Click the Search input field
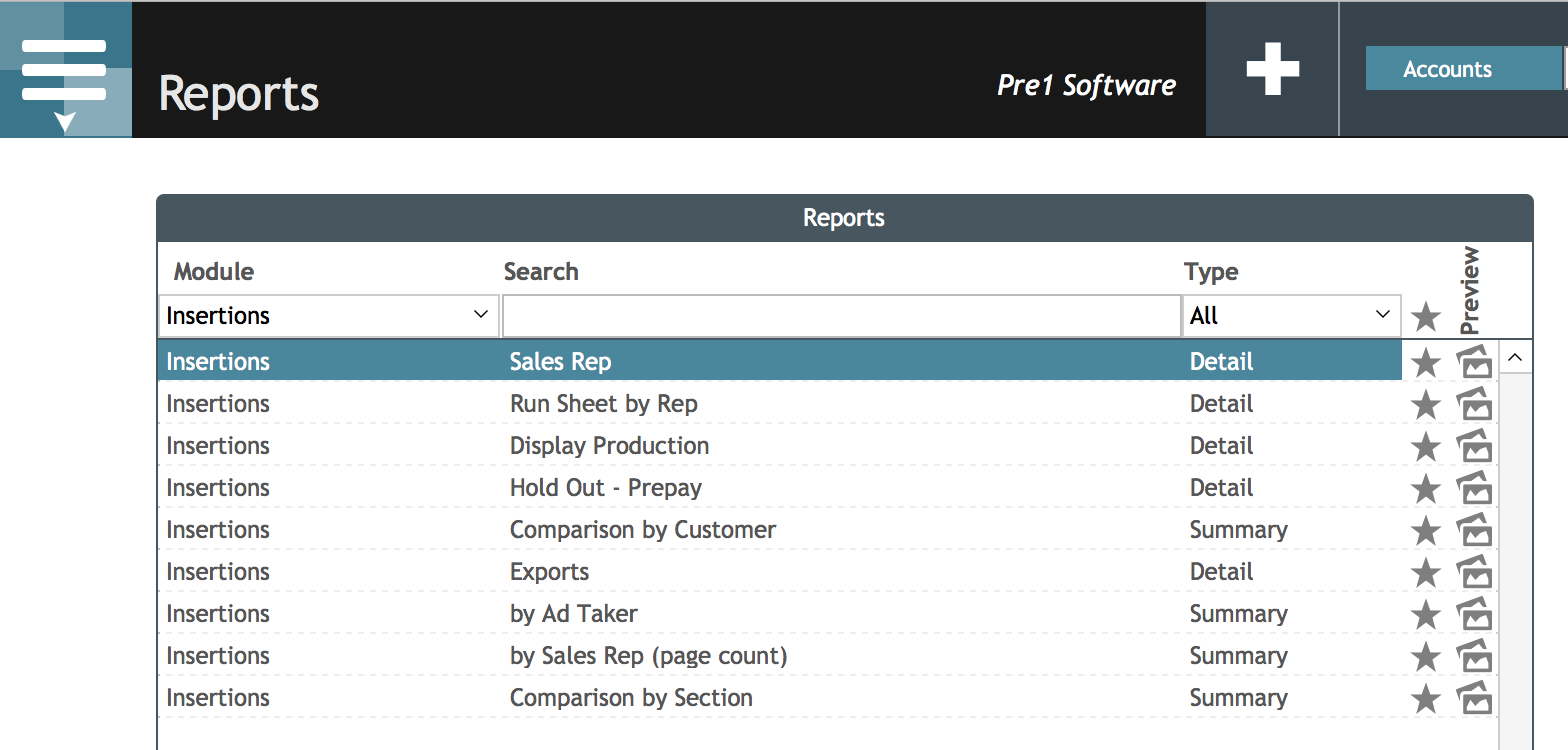Screen dimensions: 1568x750 click(841, 316)
